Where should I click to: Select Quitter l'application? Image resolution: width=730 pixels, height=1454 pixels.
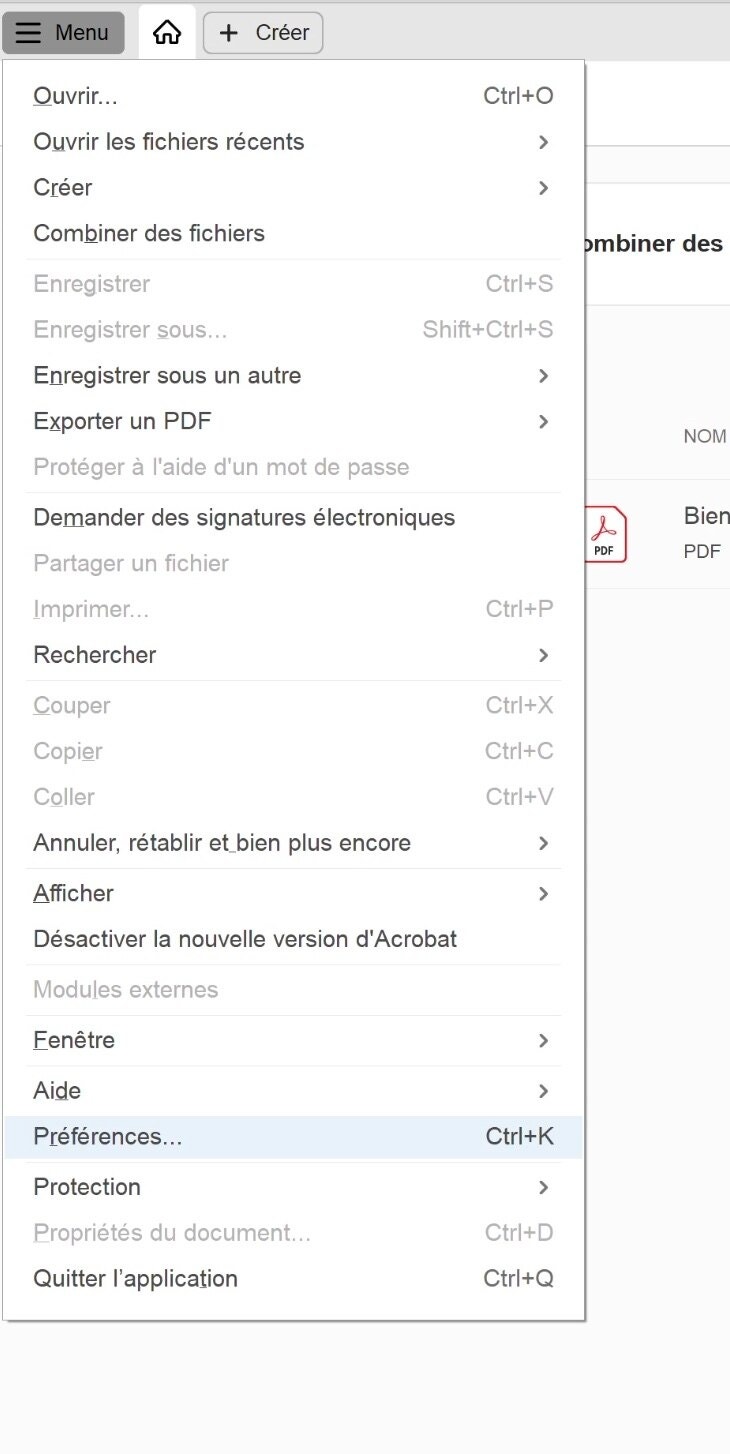(x=136, y=1279)
